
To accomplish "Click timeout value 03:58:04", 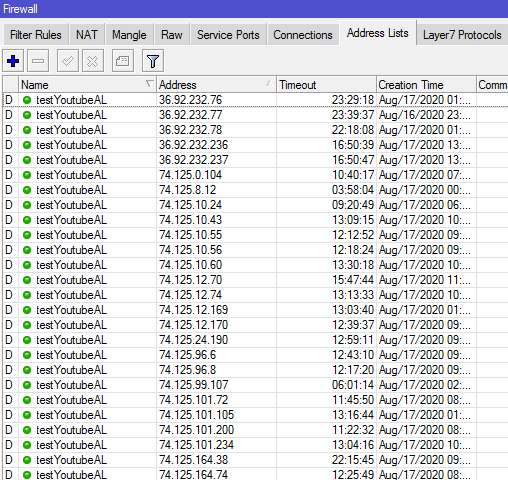I will 353,190.
